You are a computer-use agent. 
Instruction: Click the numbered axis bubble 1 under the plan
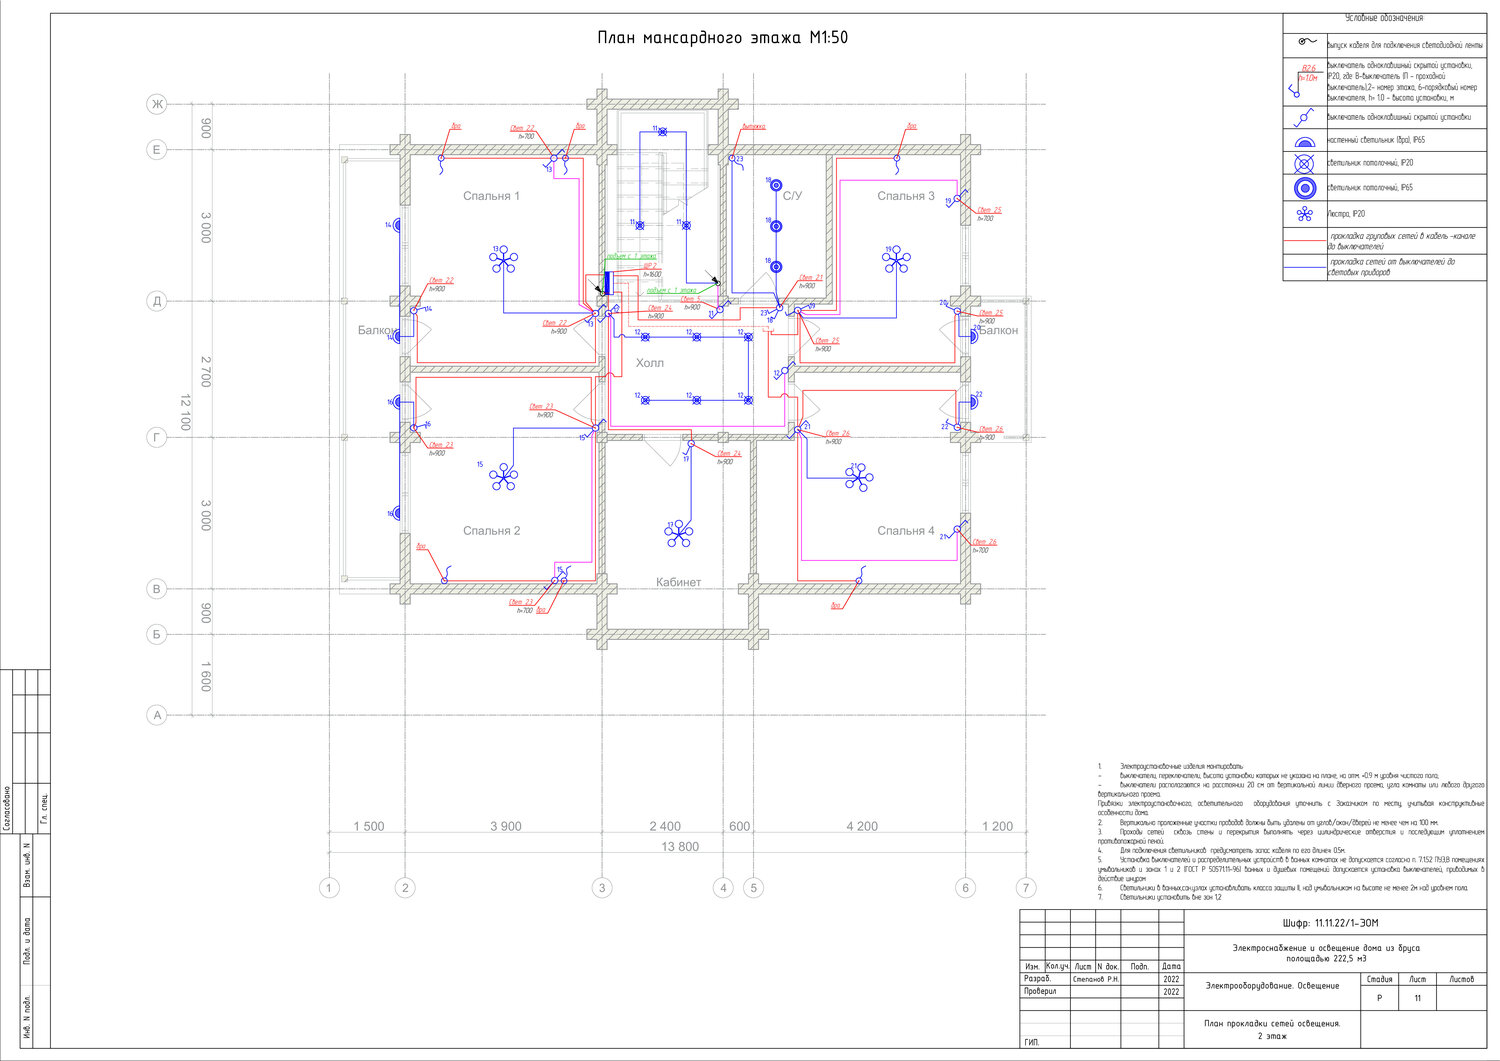click(x=329, y=887)
